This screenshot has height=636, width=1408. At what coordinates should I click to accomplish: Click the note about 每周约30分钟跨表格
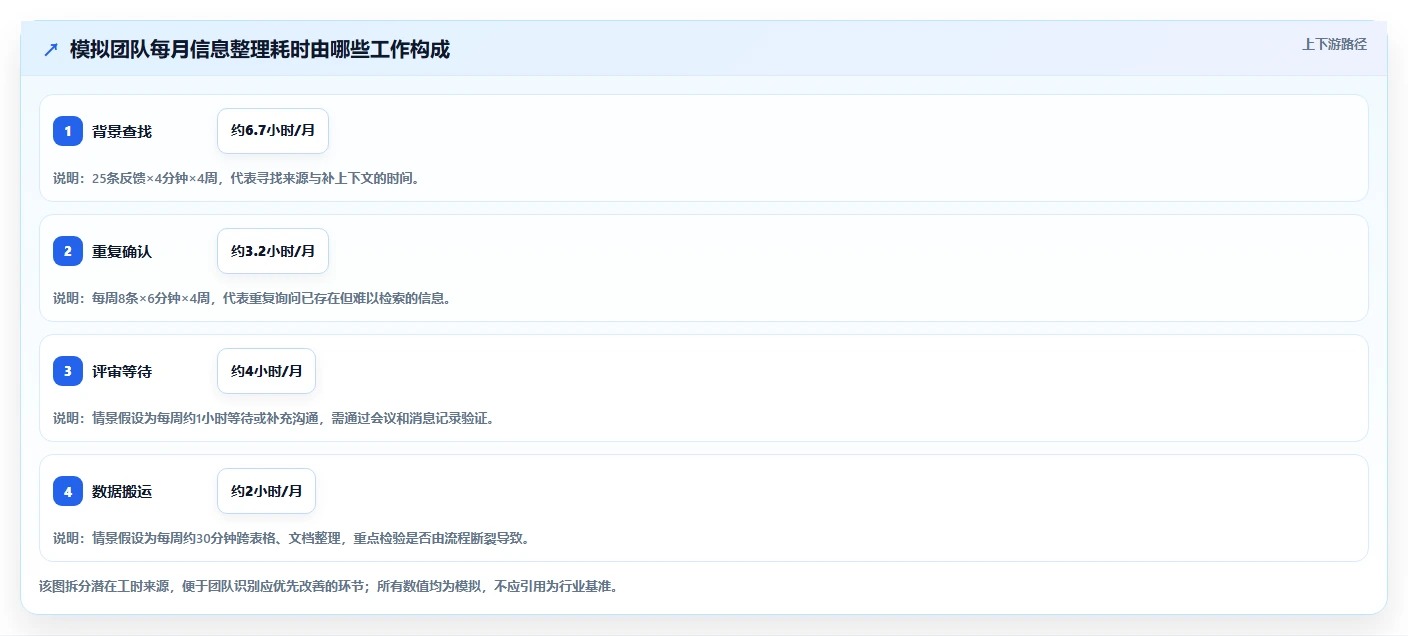(291, 538)
